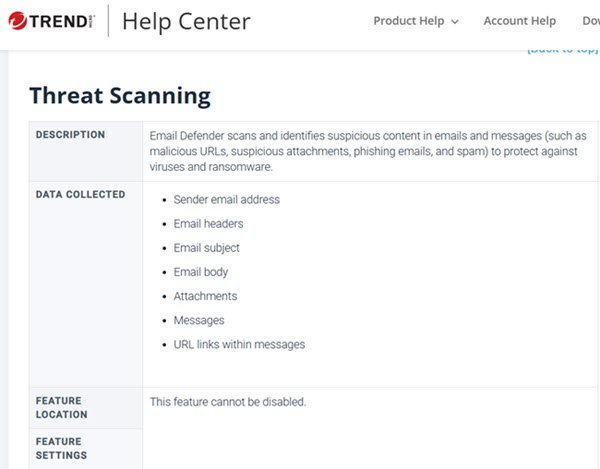Viewport: 600px width, 469px height.
Task: Select the DESCRIPTION row label
Action: [x=70, y=135]
